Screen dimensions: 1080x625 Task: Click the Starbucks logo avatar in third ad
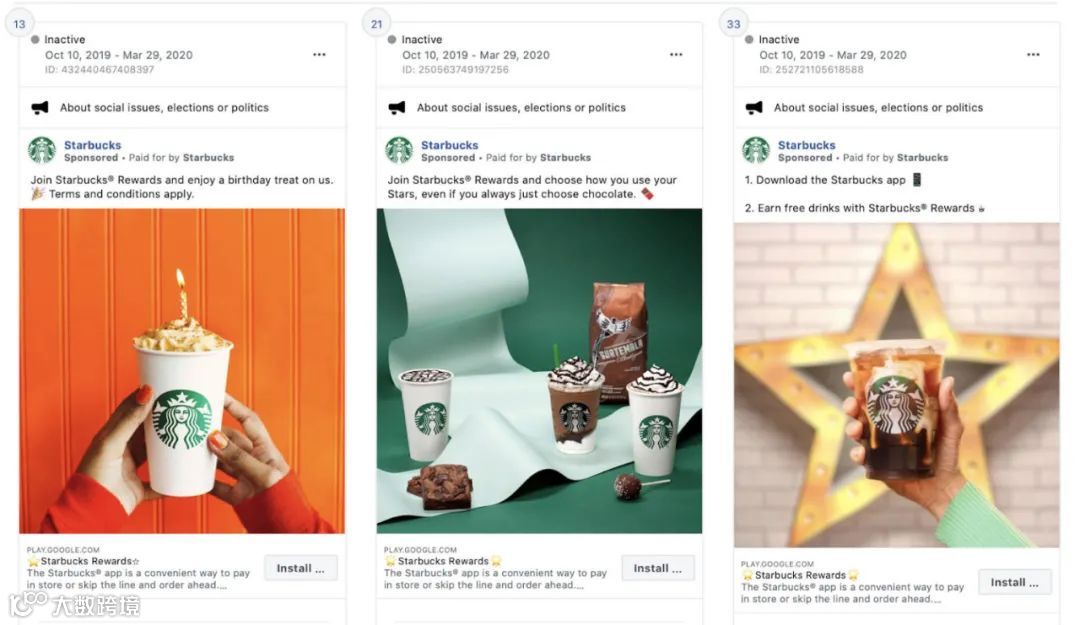756,150
